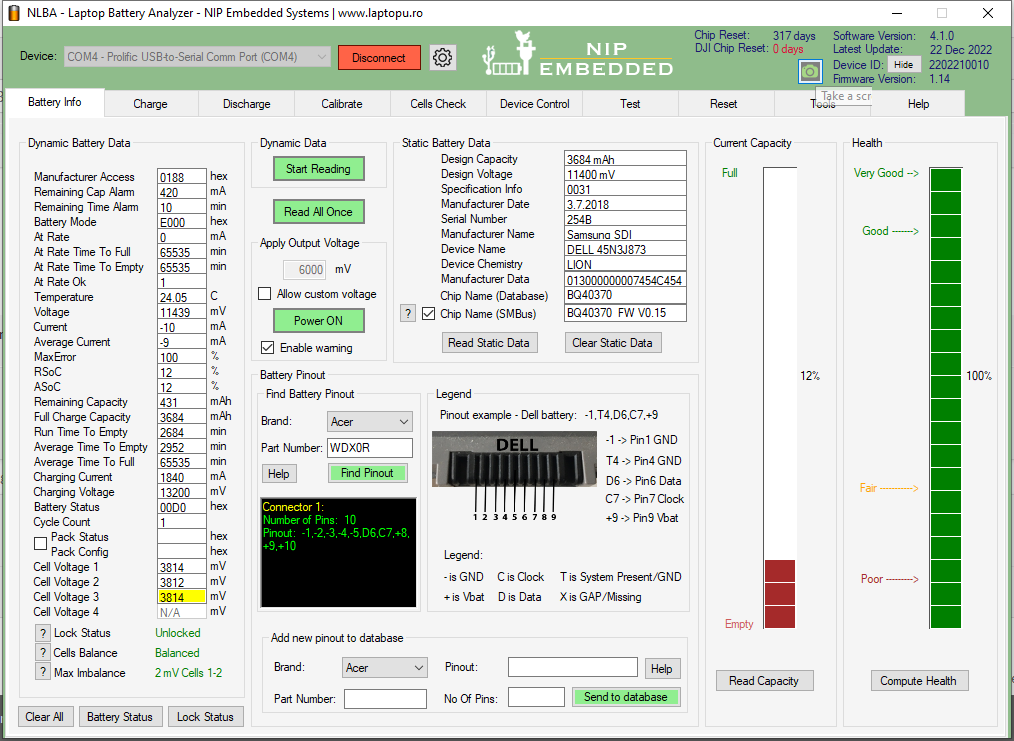1014x741 pixels.
Task: Click Help button next to the Pinout field
Action: coord(661,669)
